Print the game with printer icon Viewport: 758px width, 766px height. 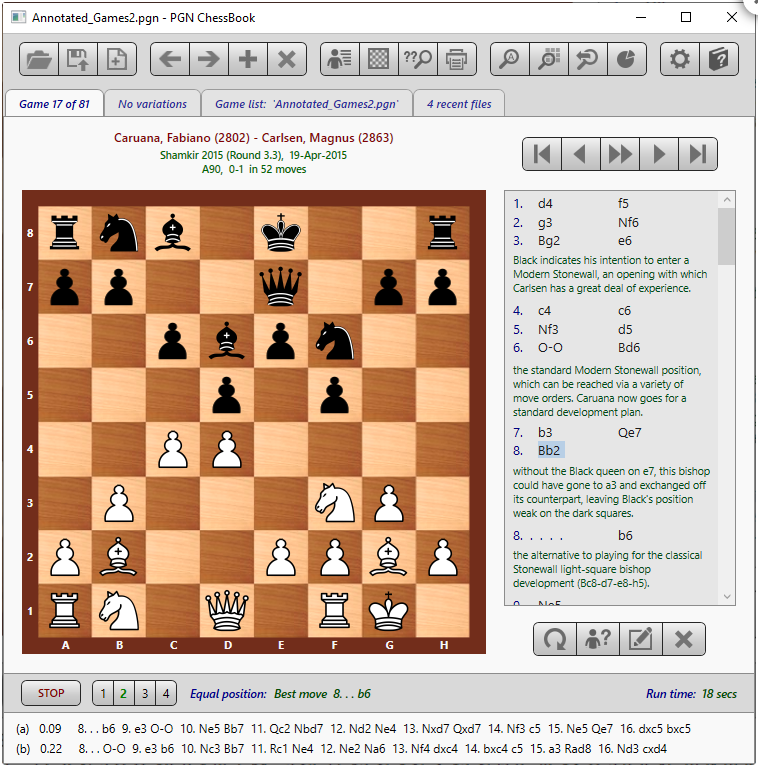[x=457, y=59]
